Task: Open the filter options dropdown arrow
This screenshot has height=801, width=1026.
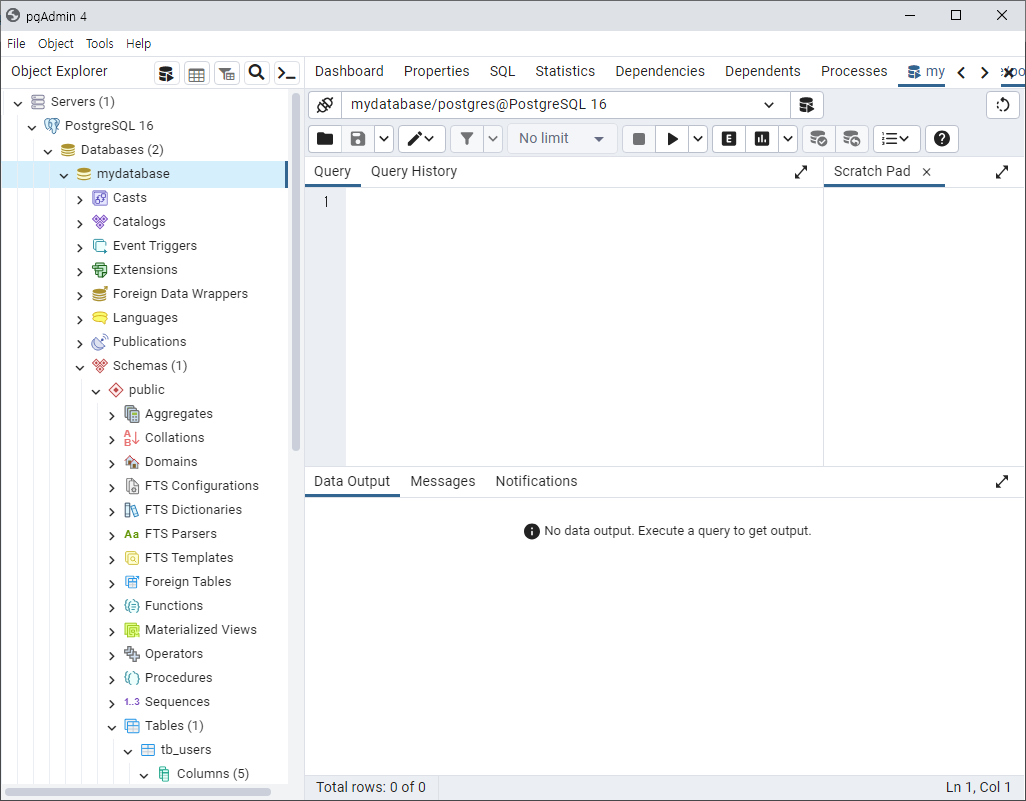Action: pyautogui.click(x=493, y=139)
